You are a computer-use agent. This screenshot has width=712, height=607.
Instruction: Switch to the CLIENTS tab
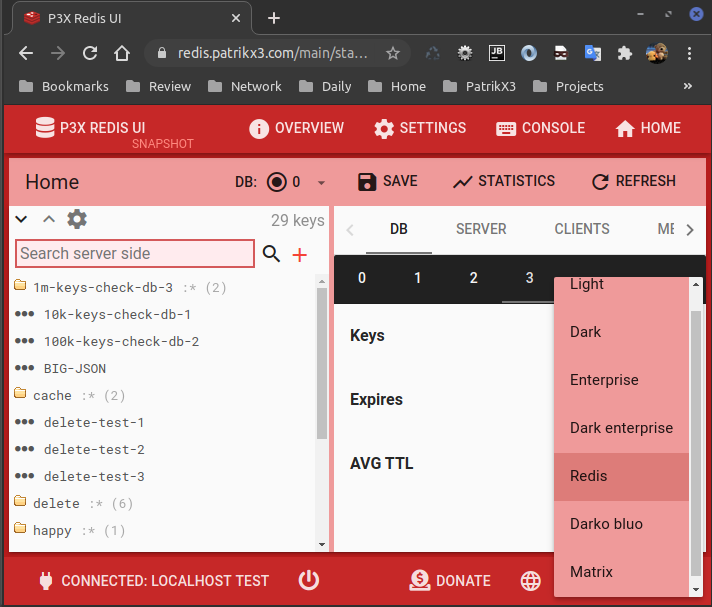click(582, 229)
